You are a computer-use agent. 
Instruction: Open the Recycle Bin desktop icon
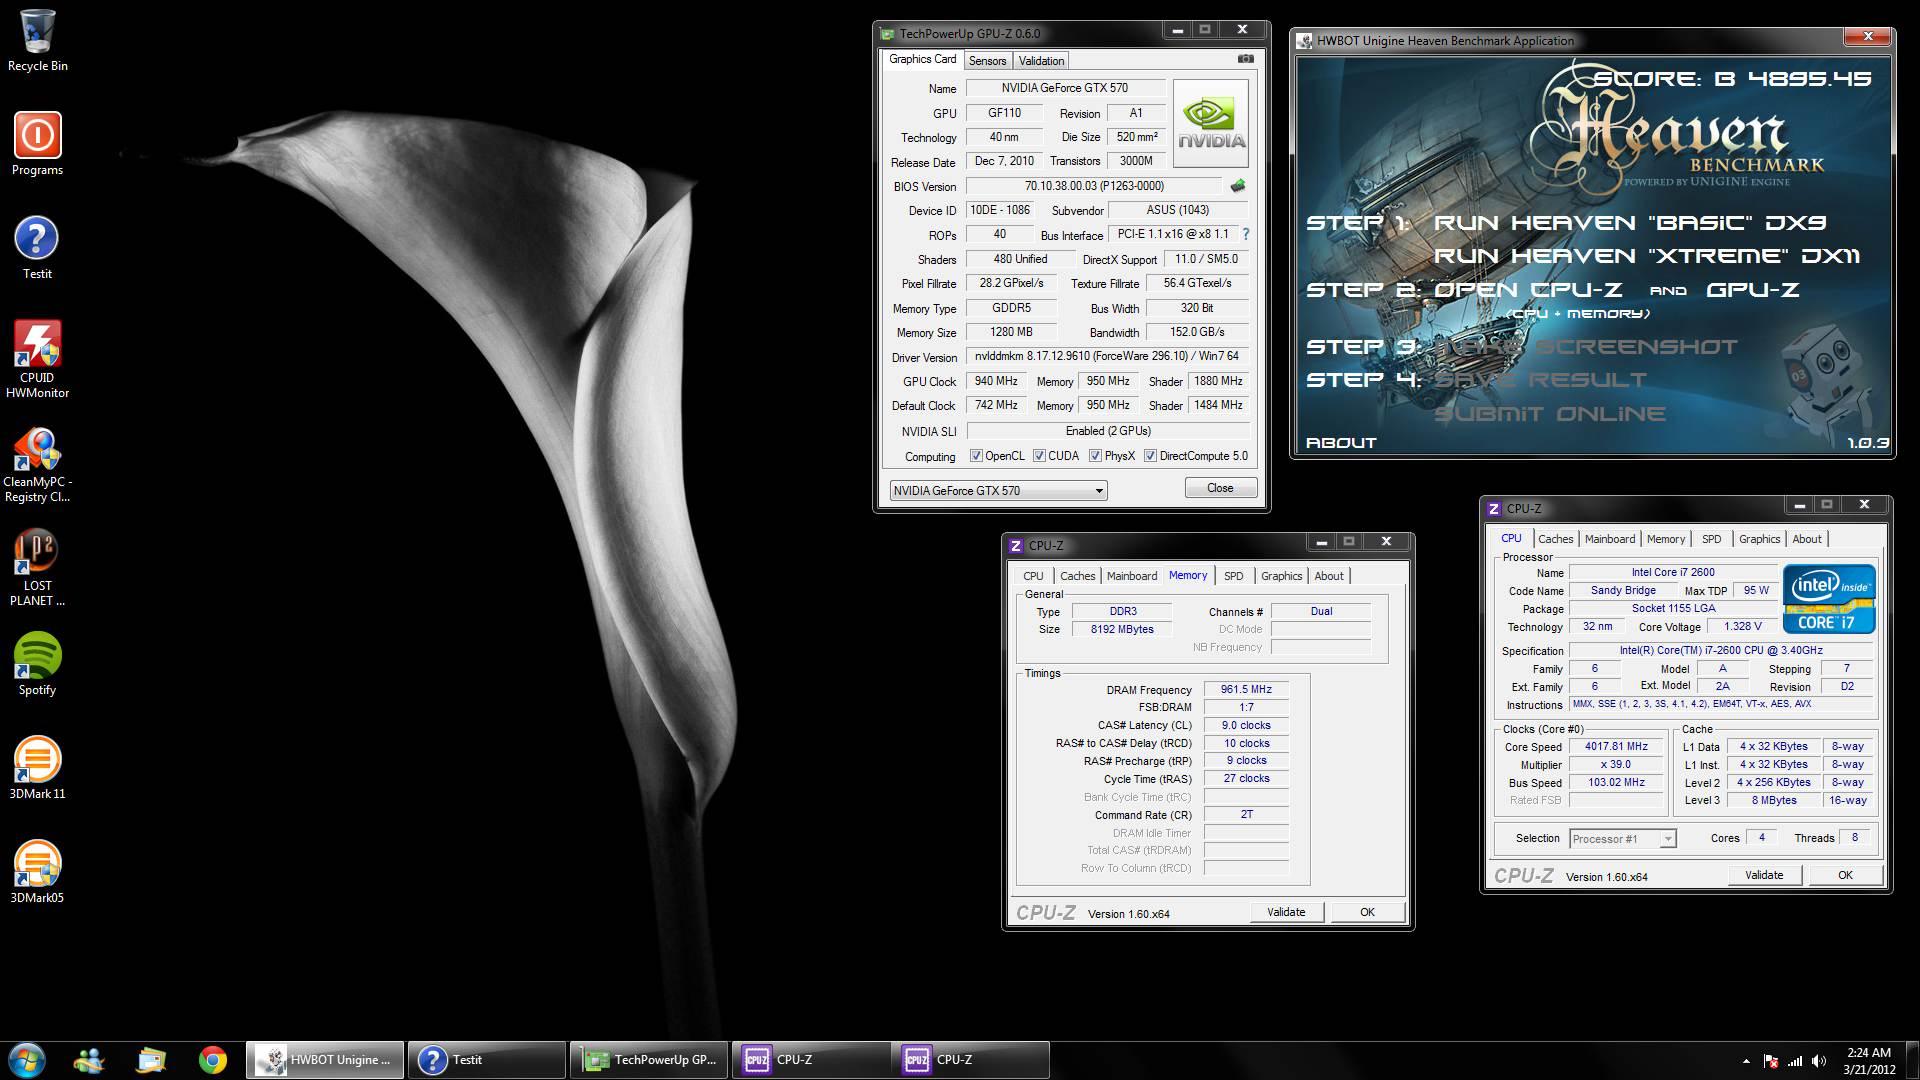pos(37,40)
